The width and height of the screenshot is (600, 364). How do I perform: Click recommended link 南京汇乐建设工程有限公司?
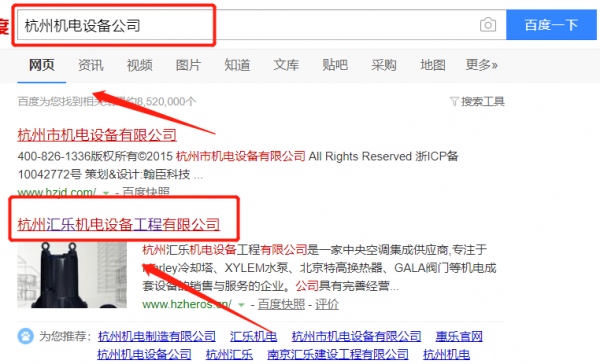coord(338,354)
